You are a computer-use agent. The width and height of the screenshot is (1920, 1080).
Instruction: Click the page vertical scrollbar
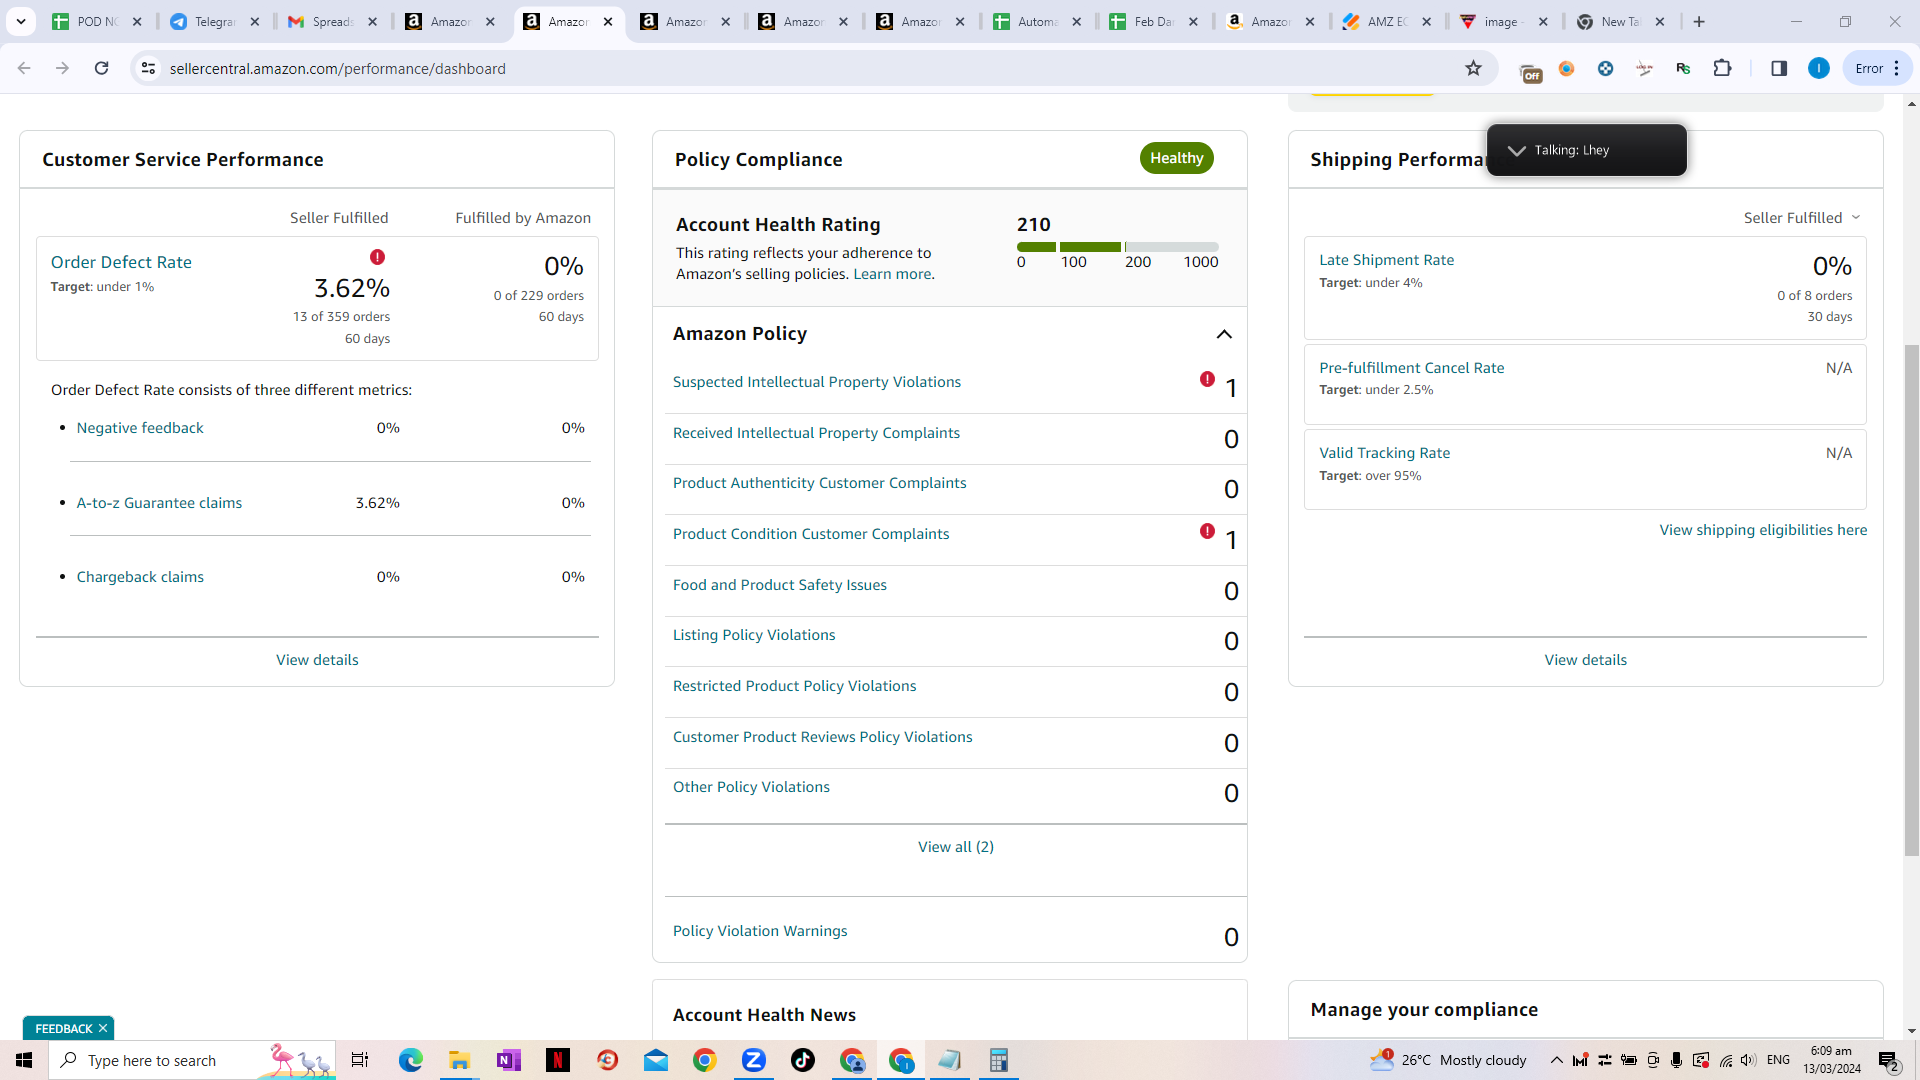[x=1911, y=600]
